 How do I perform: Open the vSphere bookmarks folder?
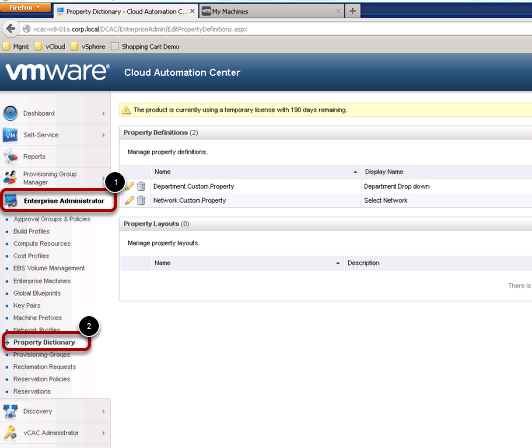pyautogui.click(x=88, y=46)
